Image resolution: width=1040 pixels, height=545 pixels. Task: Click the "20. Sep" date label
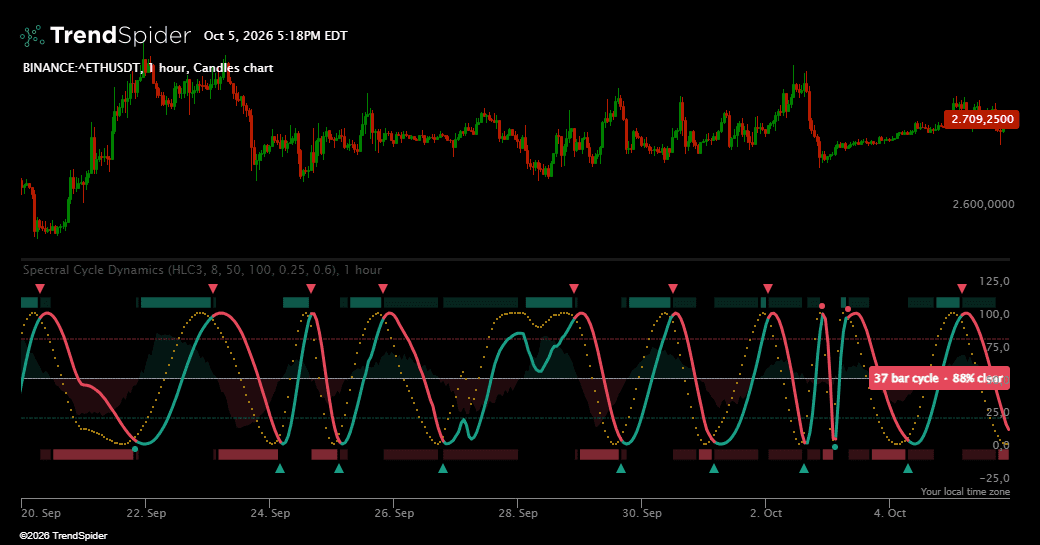[41, 513]
